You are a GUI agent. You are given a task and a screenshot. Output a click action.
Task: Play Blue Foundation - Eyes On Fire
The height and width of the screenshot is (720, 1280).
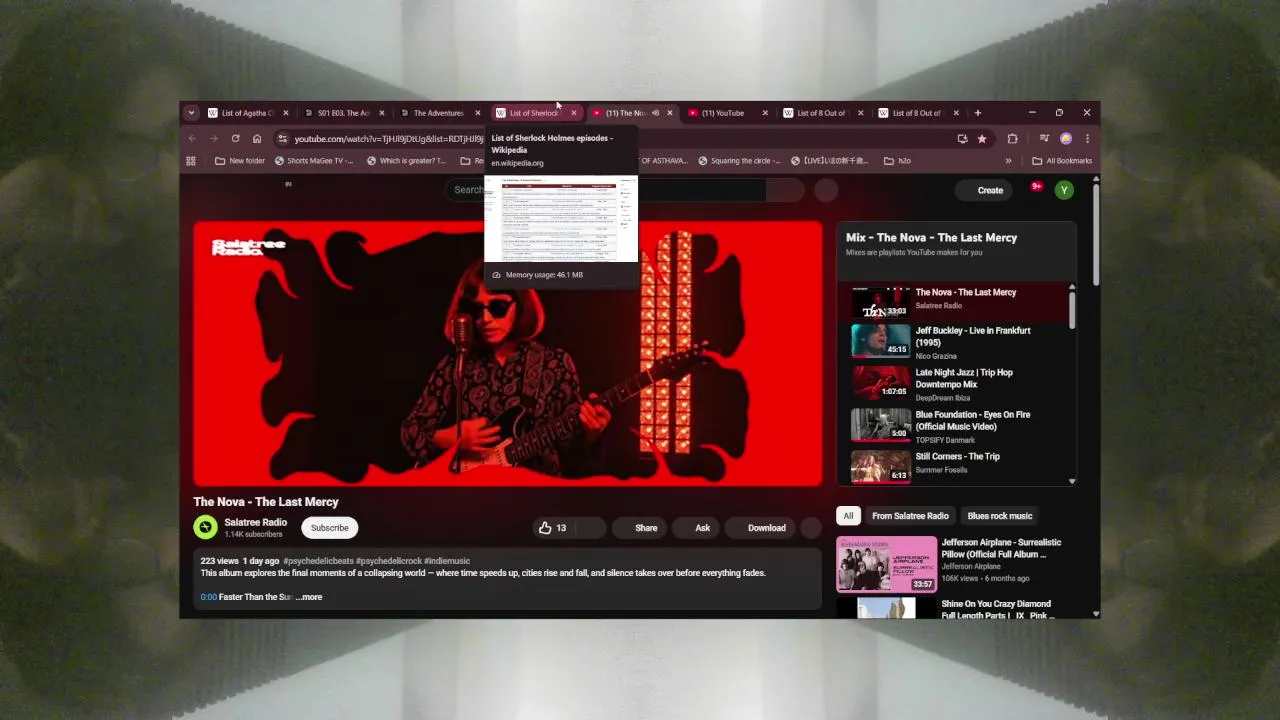point(955,426)
